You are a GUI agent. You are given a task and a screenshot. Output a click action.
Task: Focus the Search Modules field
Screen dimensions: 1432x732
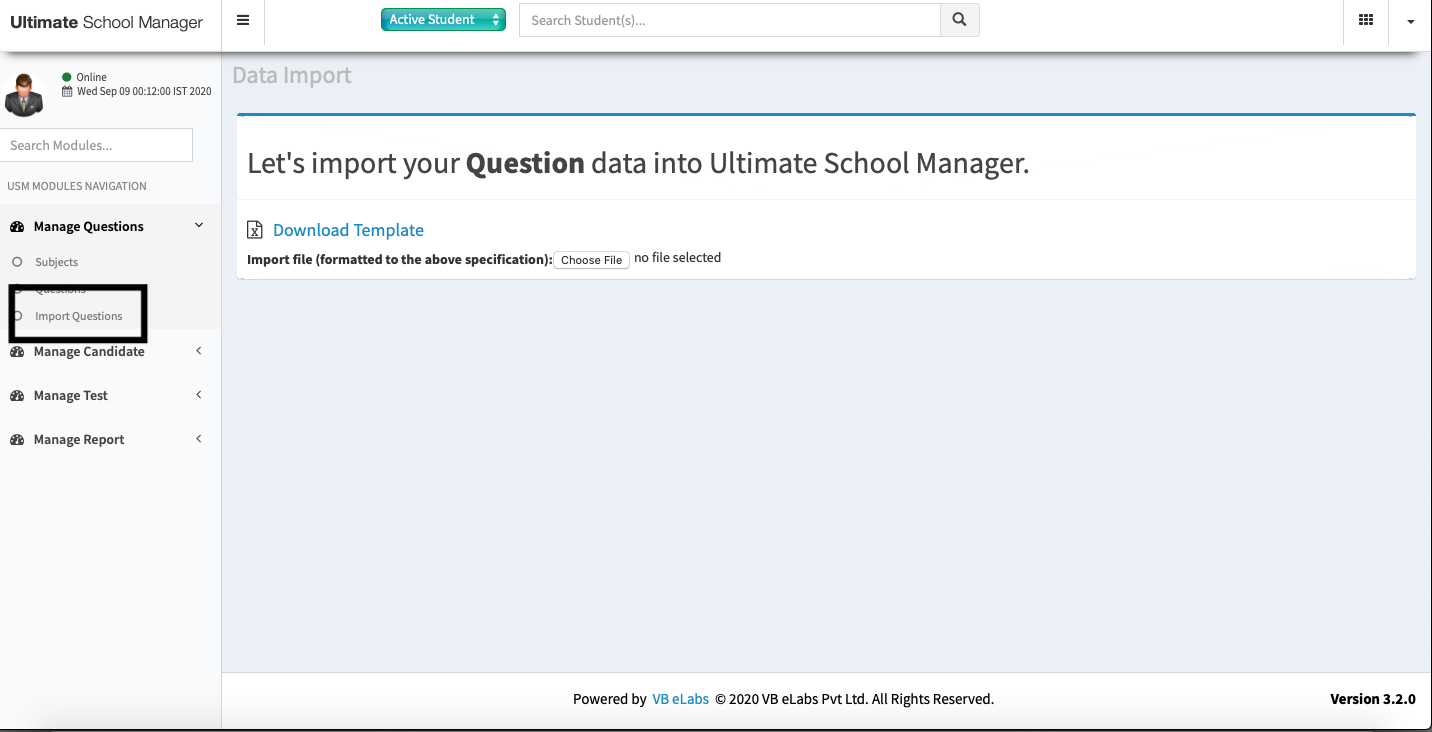(x=96, y=145)
